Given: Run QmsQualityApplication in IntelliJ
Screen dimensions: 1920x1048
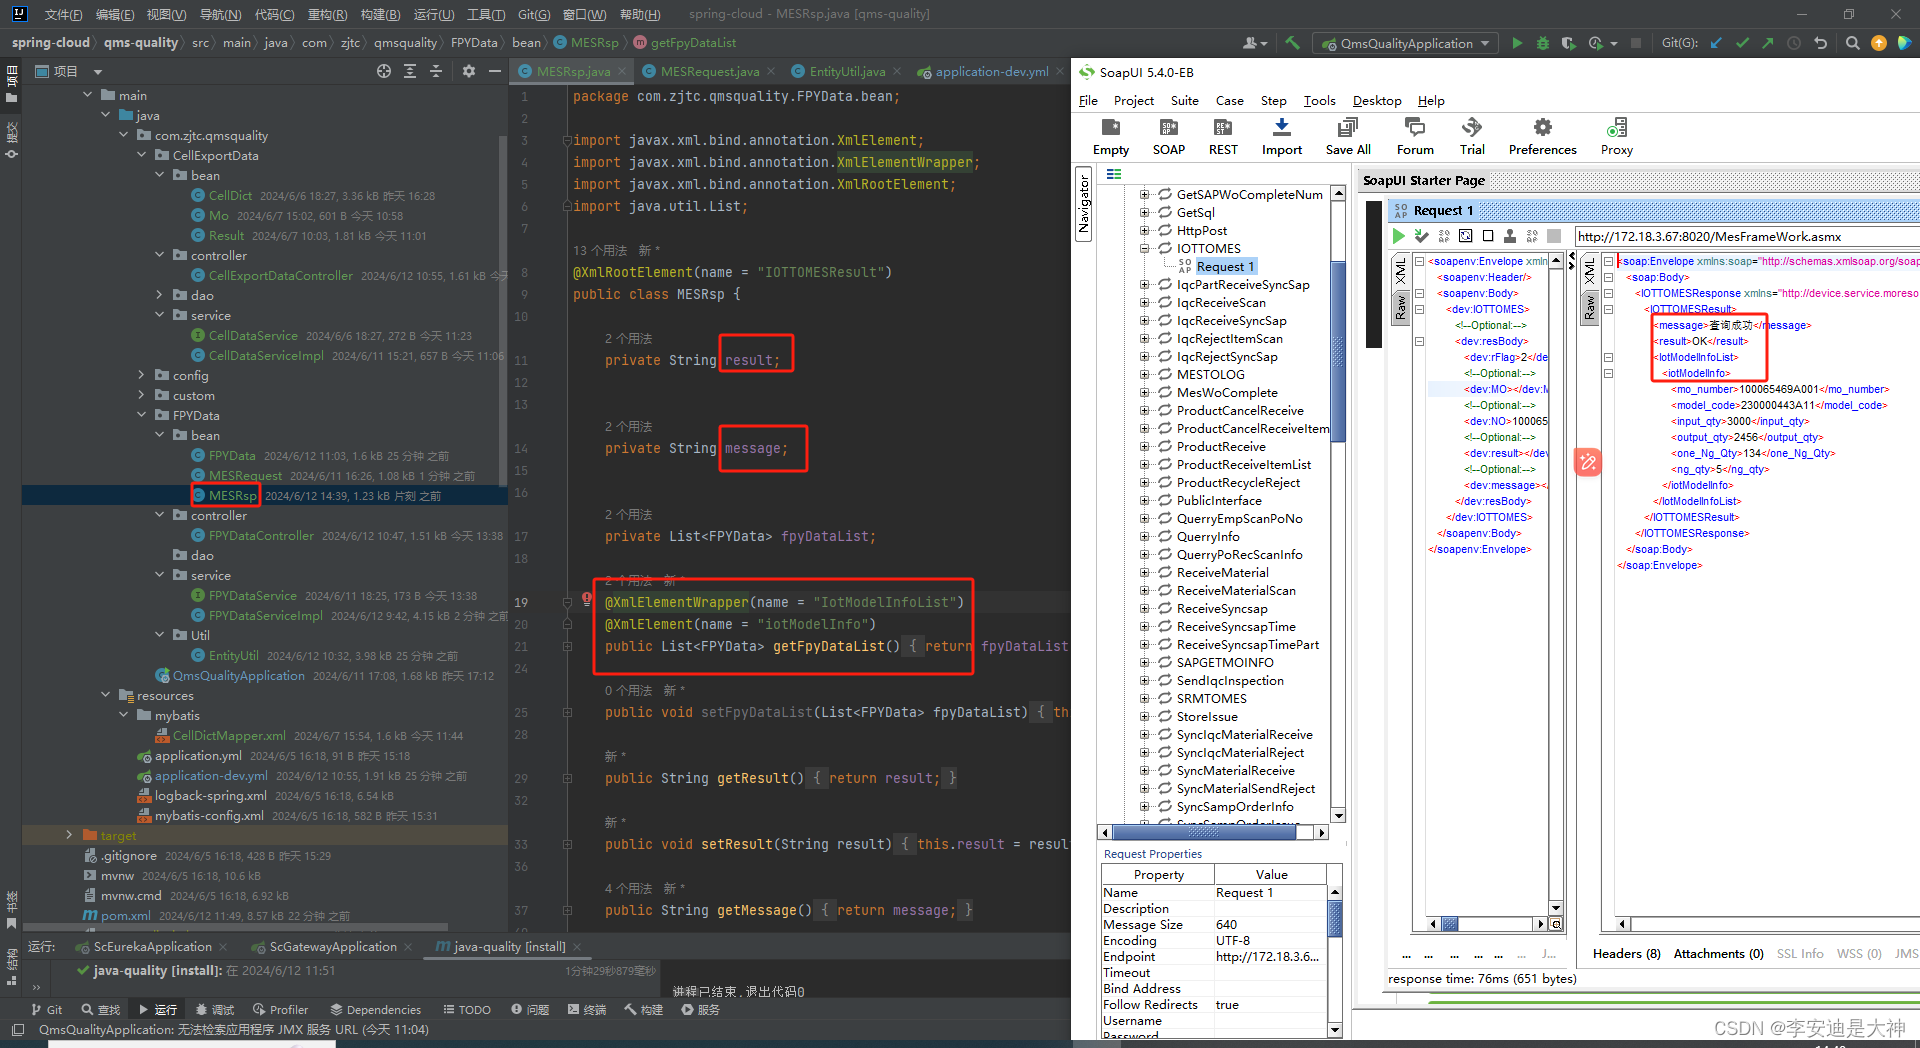Looking at the screenshot, I should tap(1517, 43).
